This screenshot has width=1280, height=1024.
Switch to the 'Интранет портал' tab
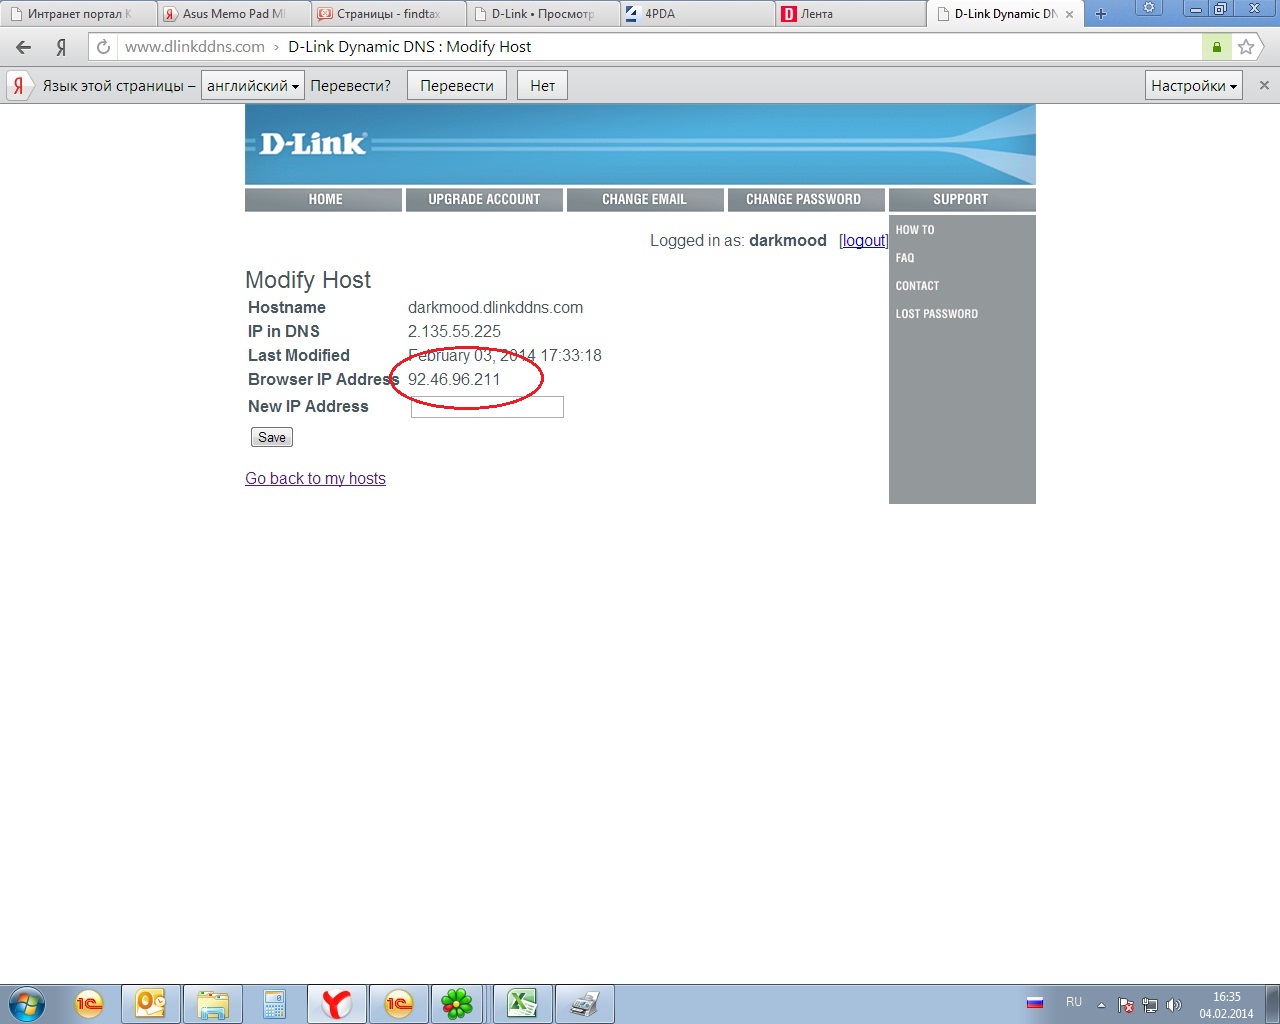pos(78,14)
